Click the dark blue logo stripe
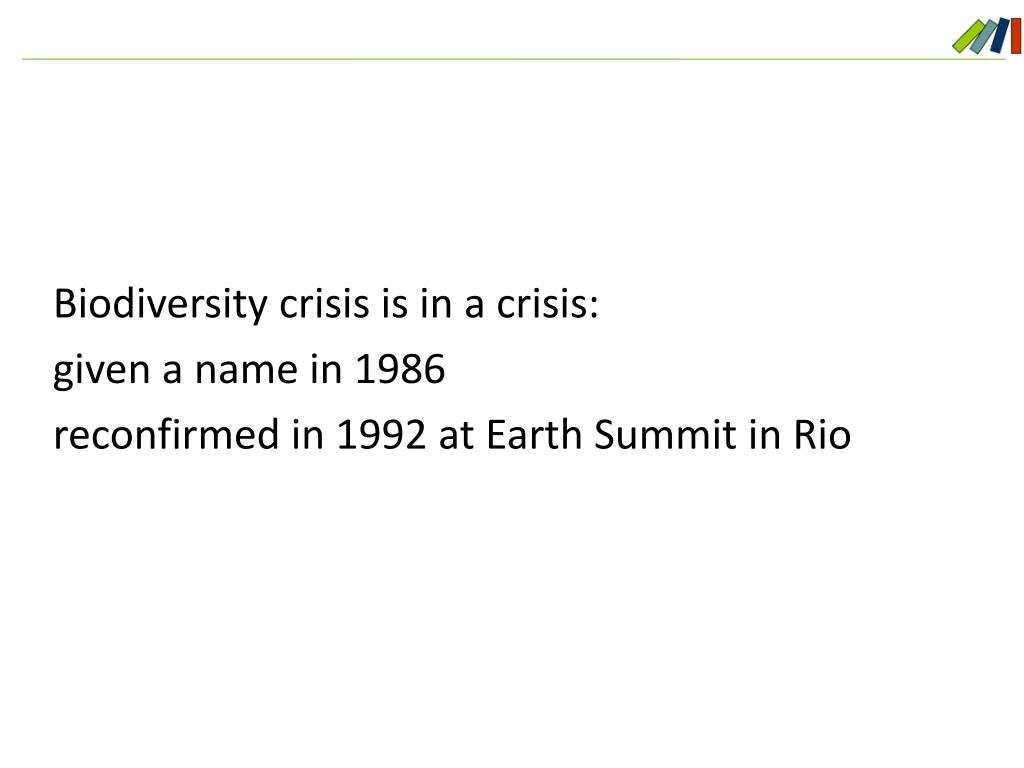Screen dimensions: 1024x768 [1000, 35]
